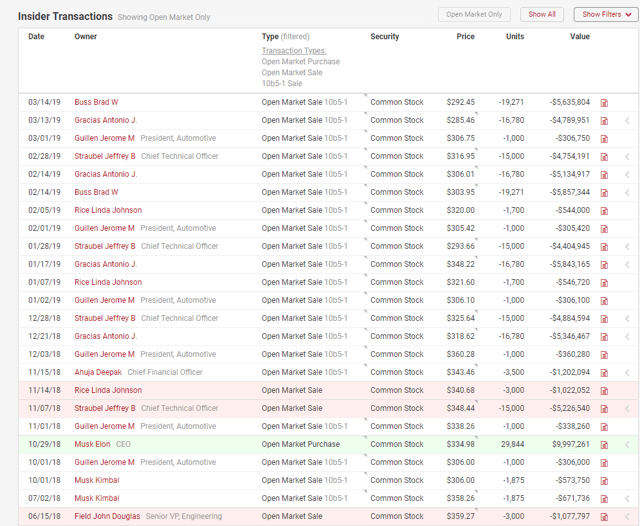Open Ahuja Deepak owner link
Screen dimensions: 640x526
click(x=98, y=372)
